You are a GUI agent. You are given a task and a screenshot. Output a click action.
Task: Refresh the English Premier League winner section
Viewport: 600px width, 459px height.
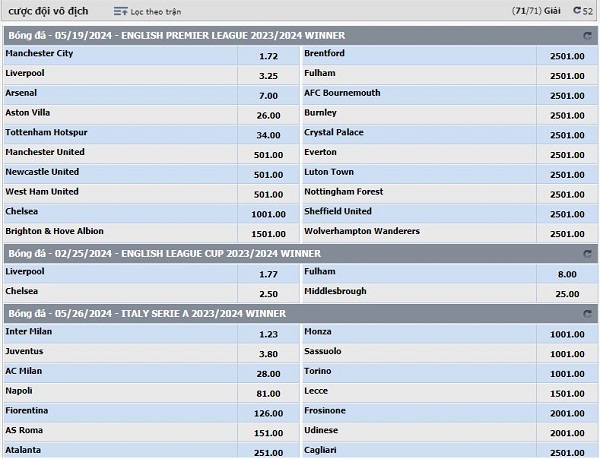coord(587,35)
